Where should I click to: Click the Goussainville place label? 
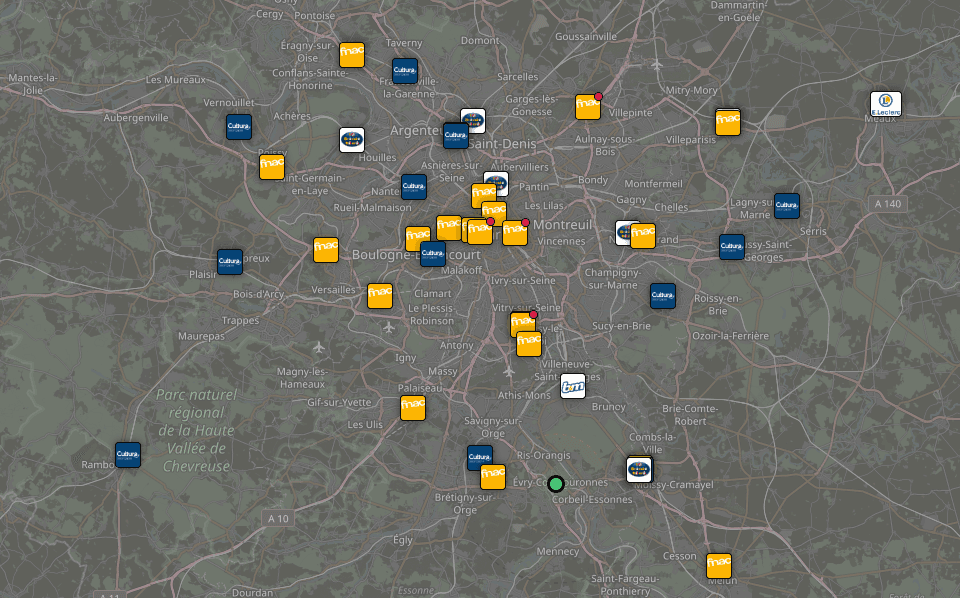[586, 37]
